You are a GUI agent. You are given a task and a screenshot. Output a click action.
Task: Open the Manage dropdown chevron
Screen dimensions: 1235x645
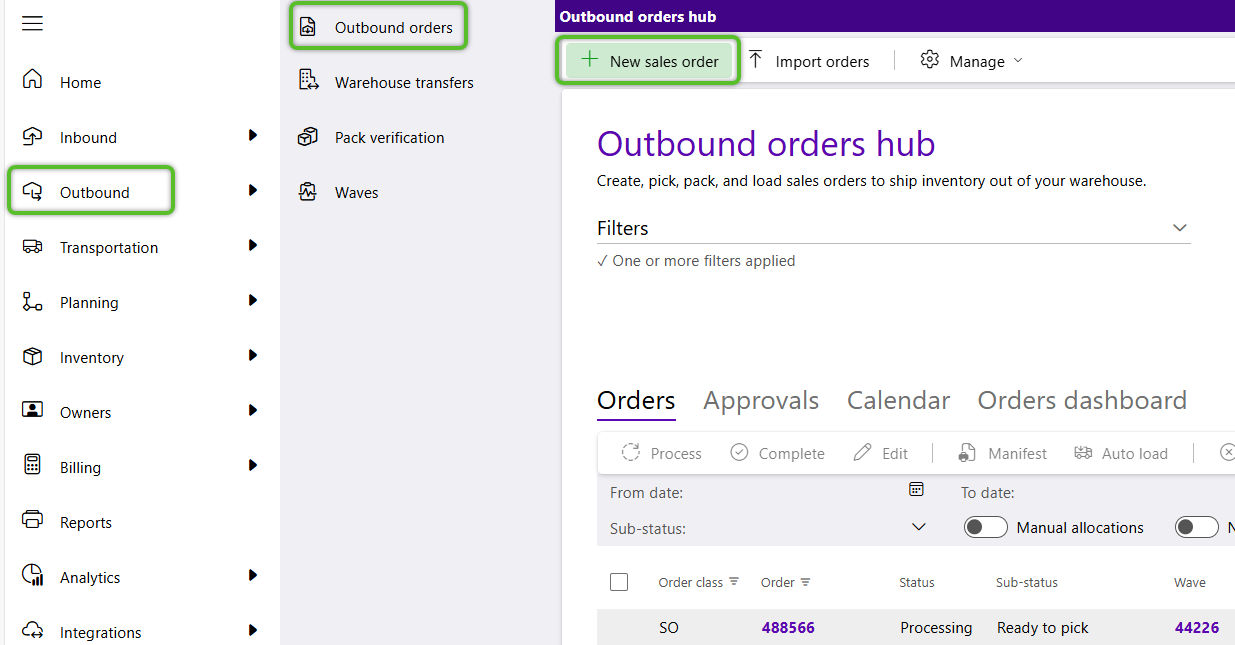[x=1018, y=60]
